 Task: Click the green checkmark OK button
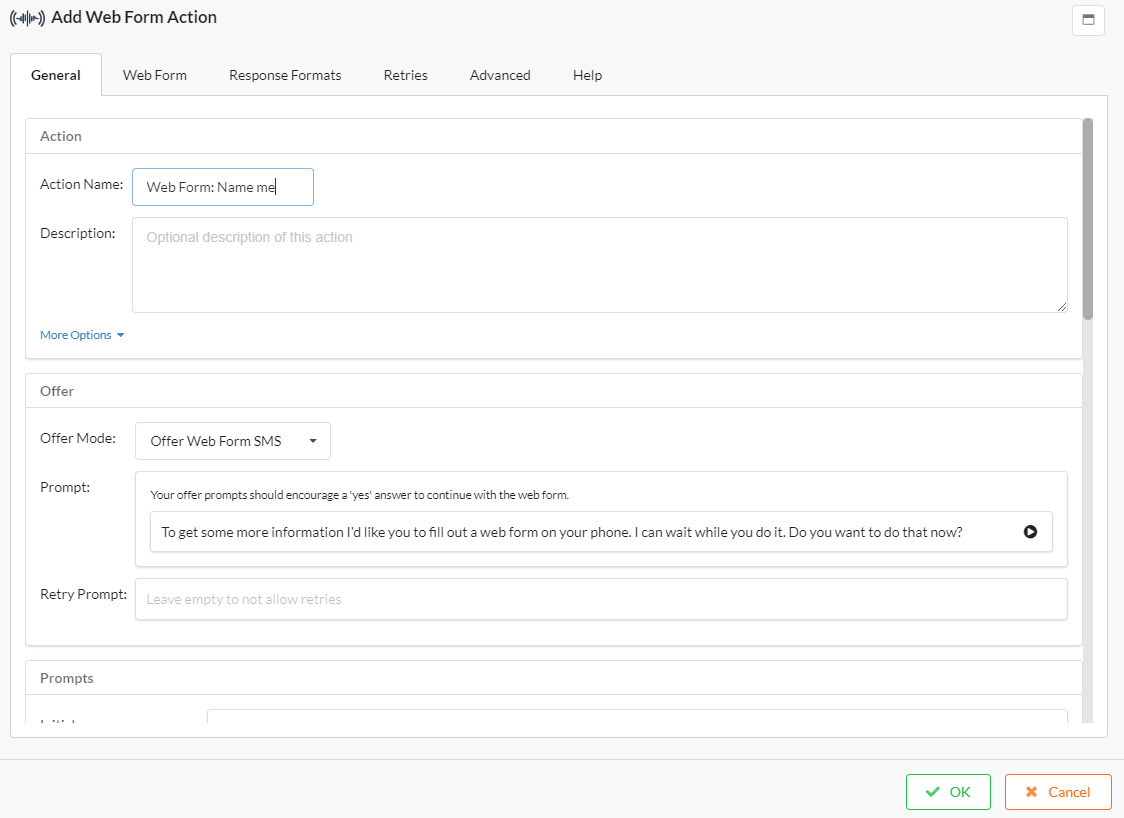[x=948, y=792]
